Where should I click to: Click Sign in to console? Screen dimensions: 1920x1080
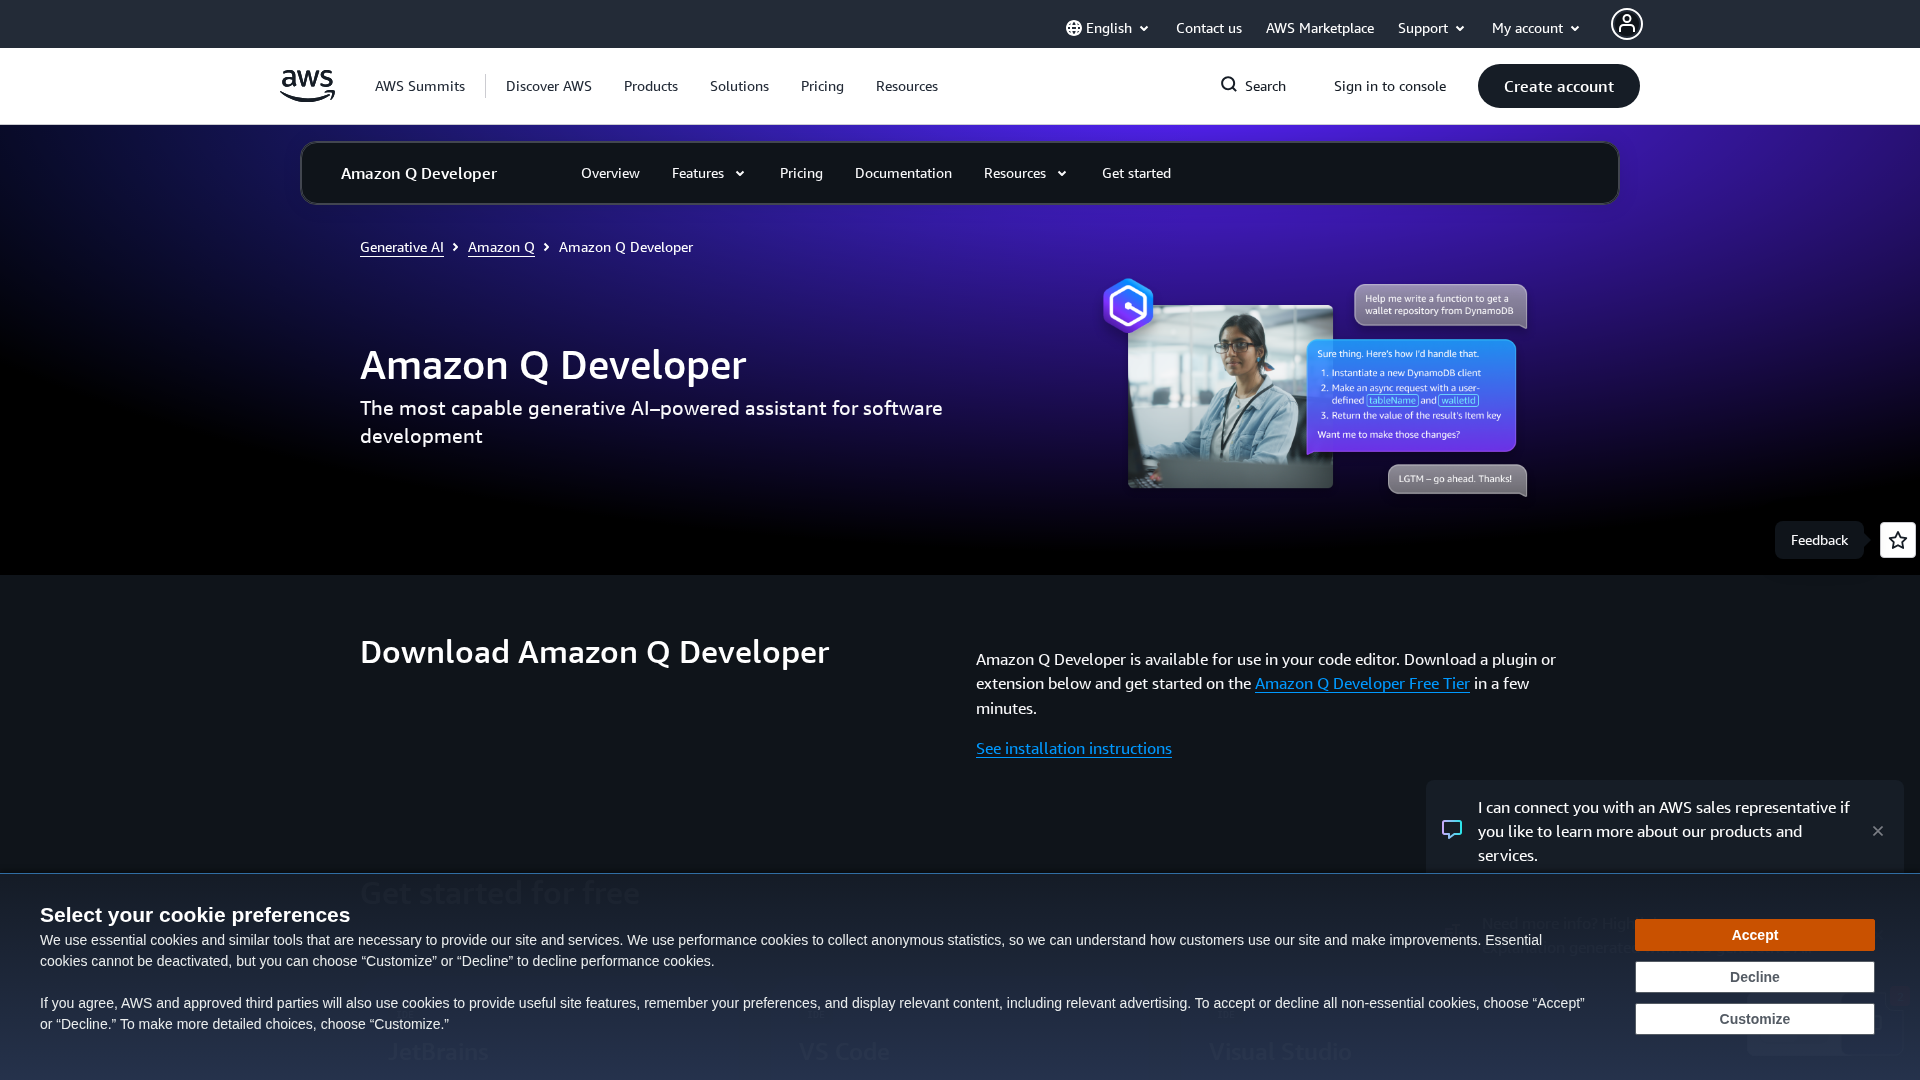pyautogui.click(x=1390, y=86)
